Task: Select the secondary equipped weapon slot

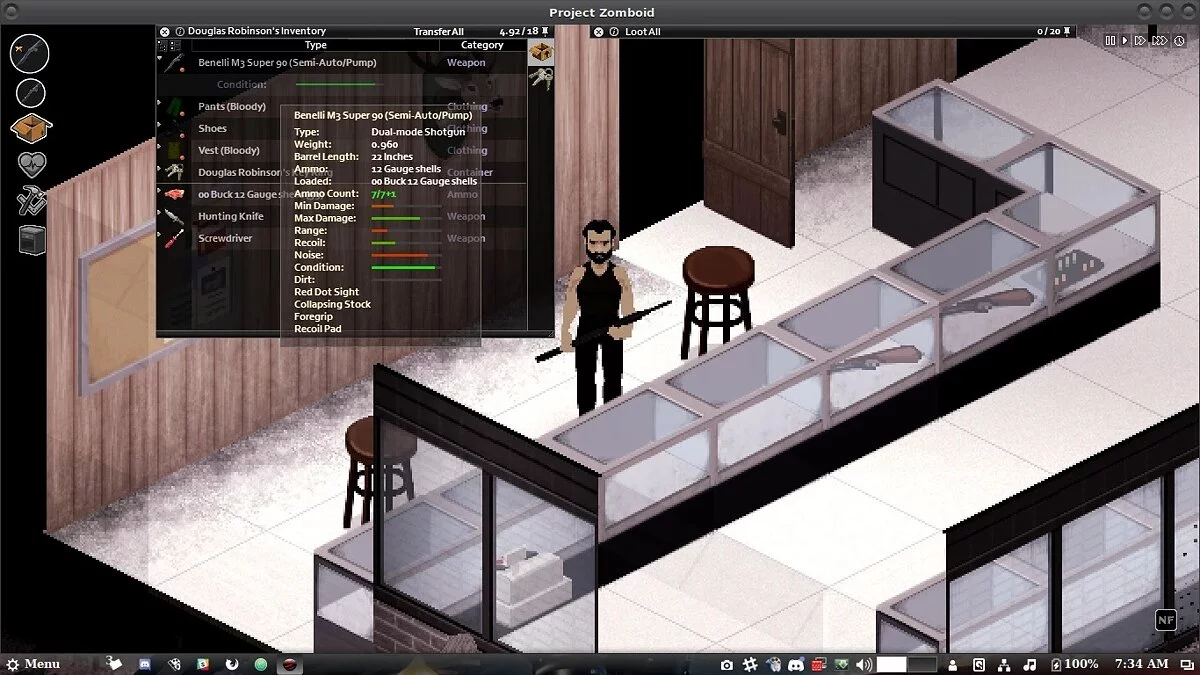Action: pos(30,93)
